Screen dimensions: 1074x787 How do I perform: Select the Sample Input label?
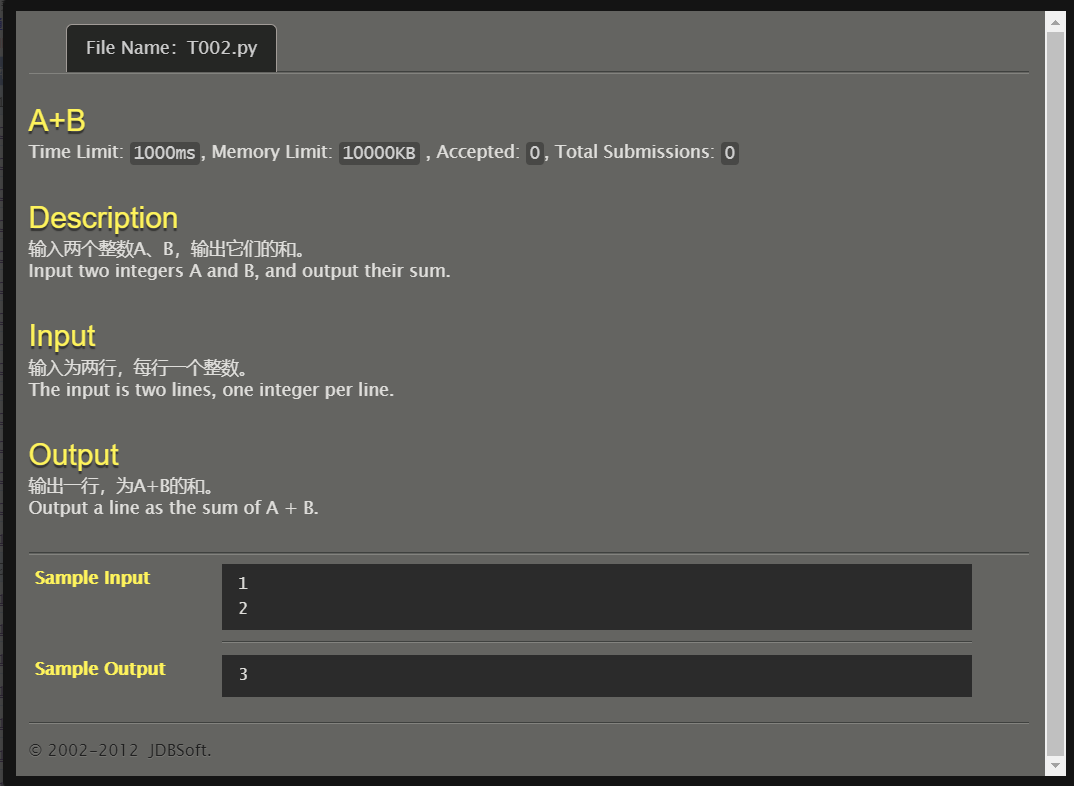(92, 577)
